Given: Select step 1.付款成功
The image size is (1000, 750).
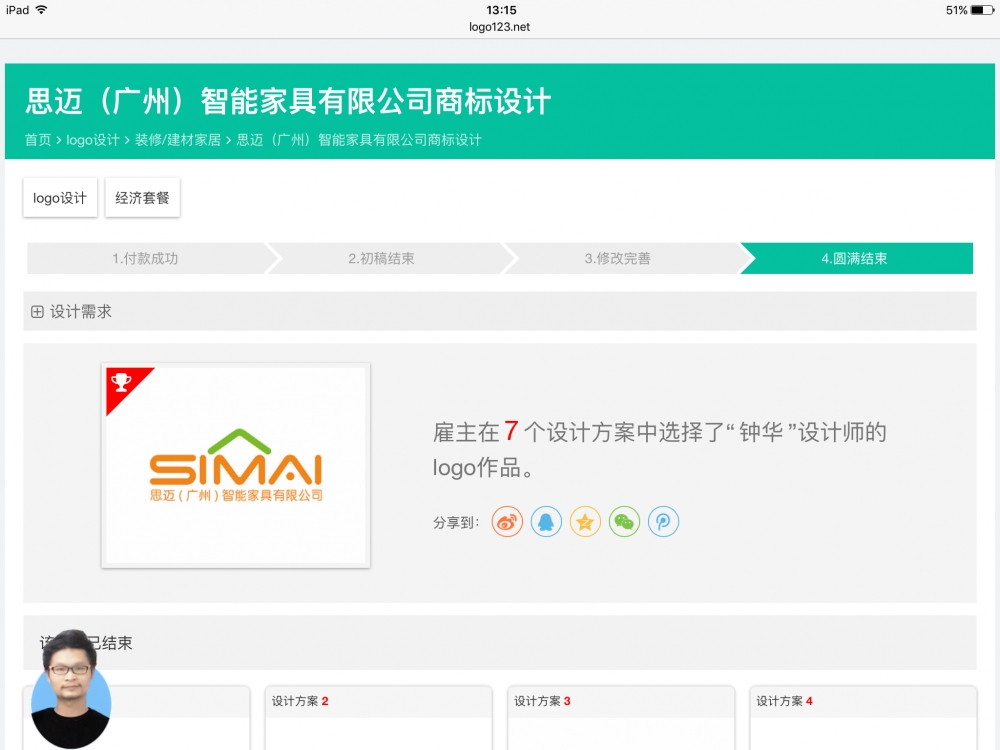Looking at the screenshot, I should [x=145, y=258].
